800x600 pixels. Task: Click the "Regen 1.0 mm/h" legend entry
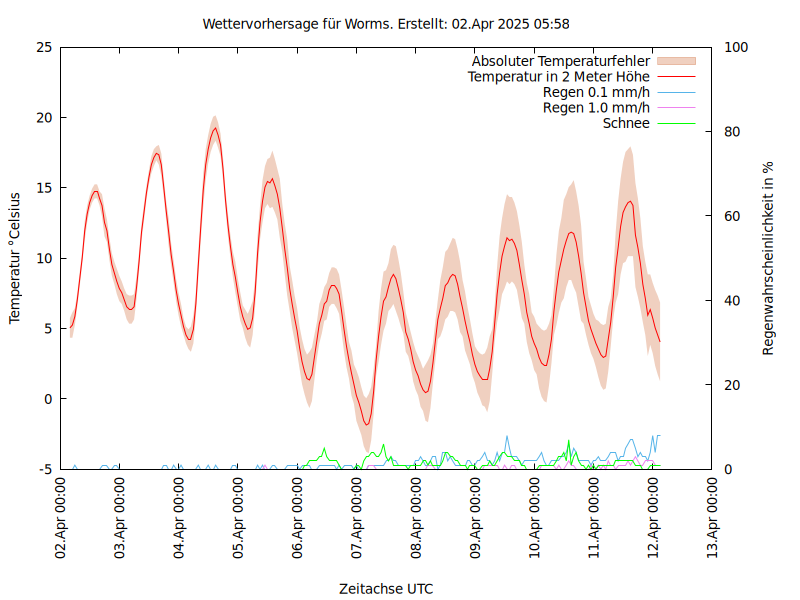coord(596,108)
